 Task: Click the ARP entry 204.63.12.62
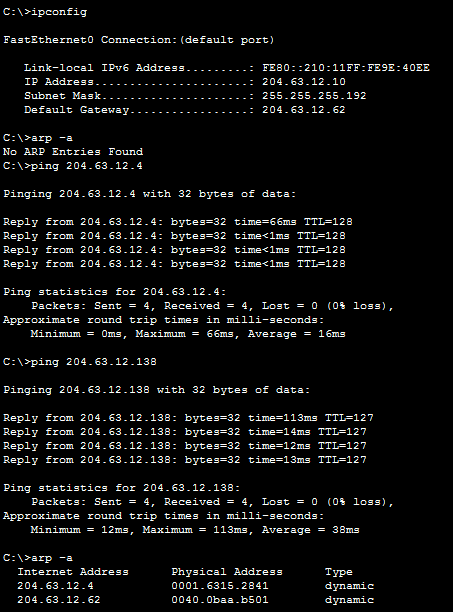point(59,600)
